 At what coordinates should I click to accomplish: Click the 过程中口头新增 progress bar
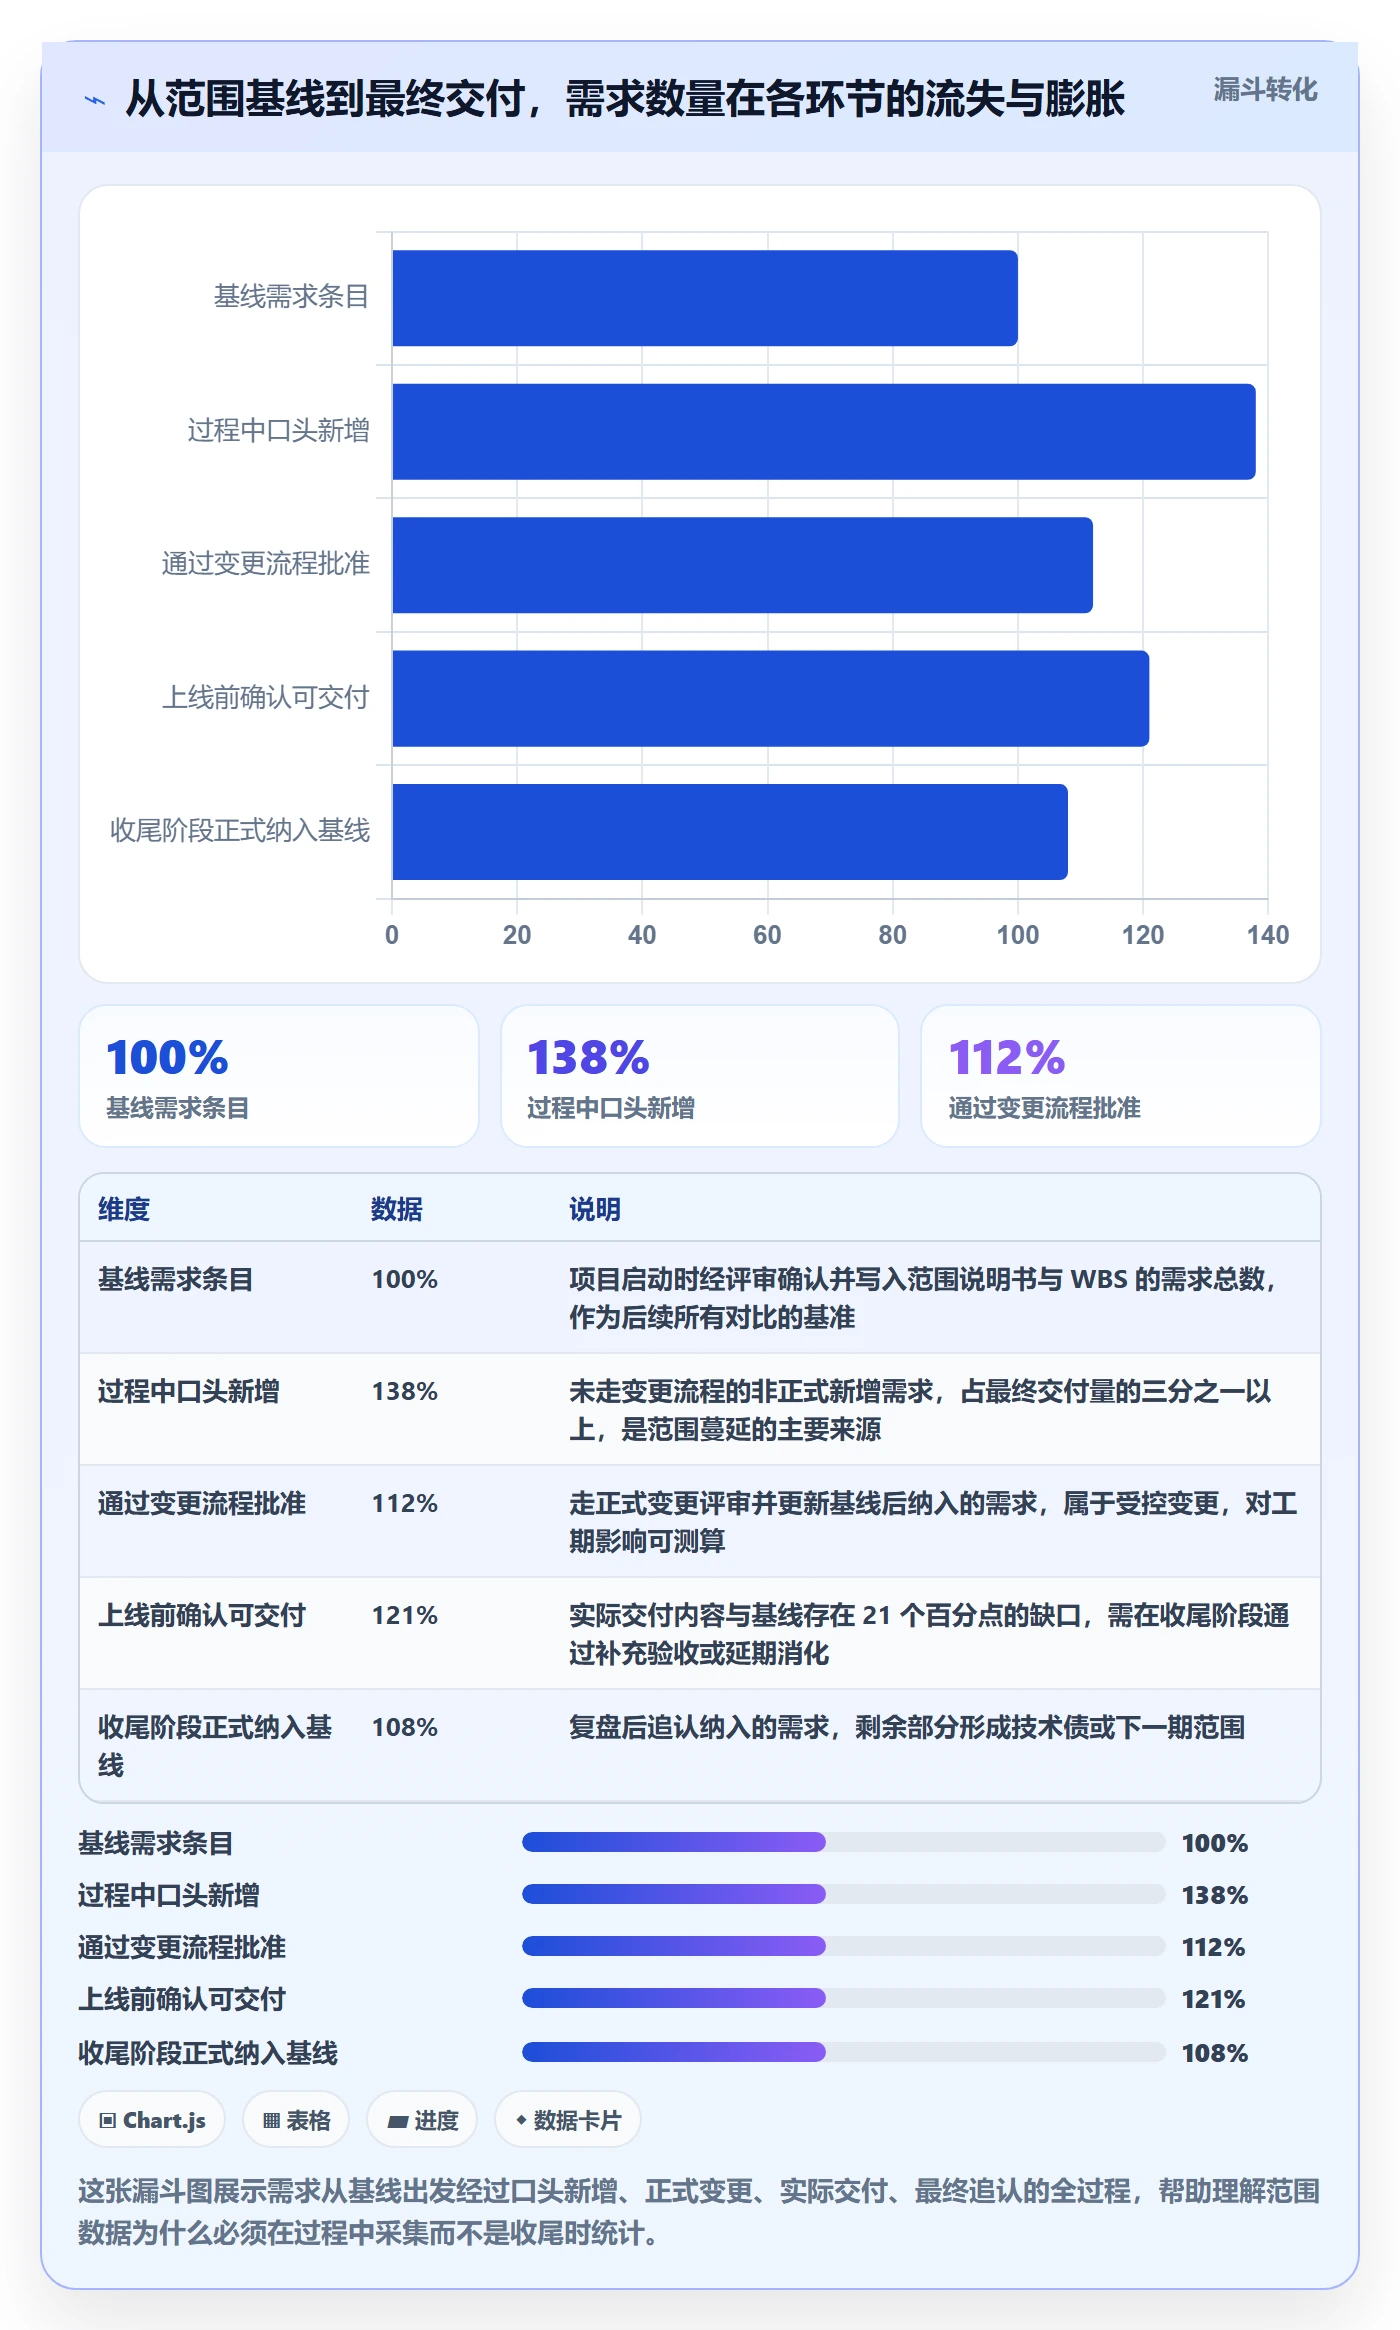(x=844, y=1894)
